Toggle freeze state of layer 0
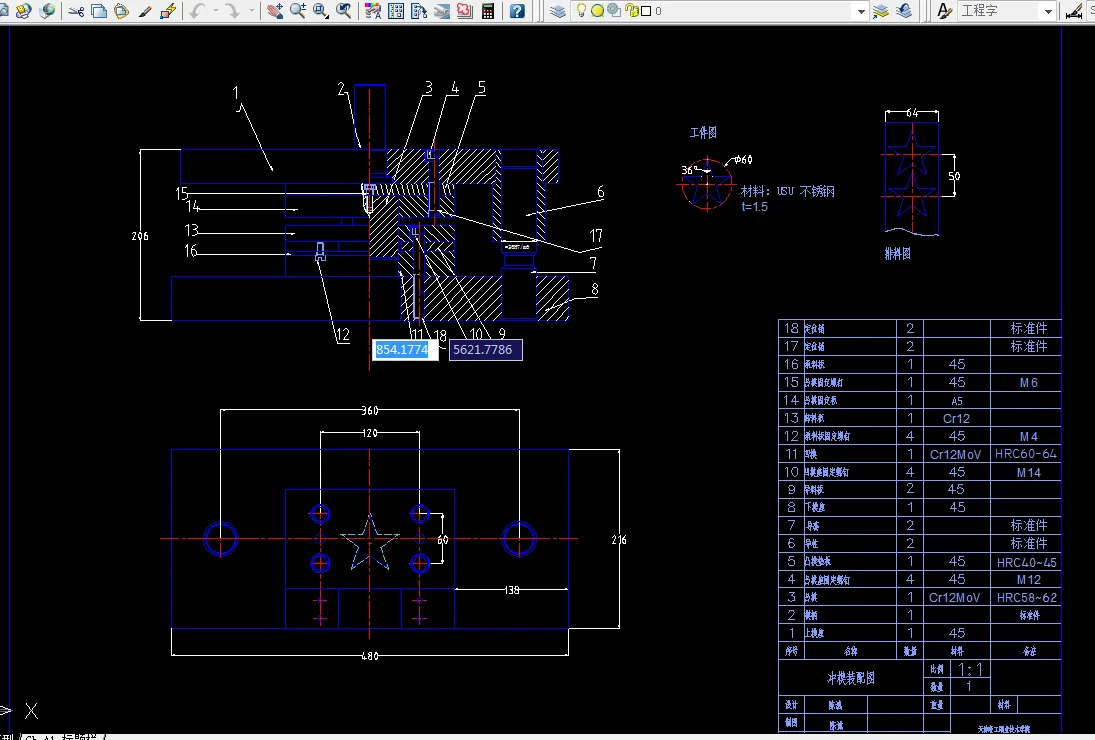This screenshot has height=740, width=1095. point(597,12)
